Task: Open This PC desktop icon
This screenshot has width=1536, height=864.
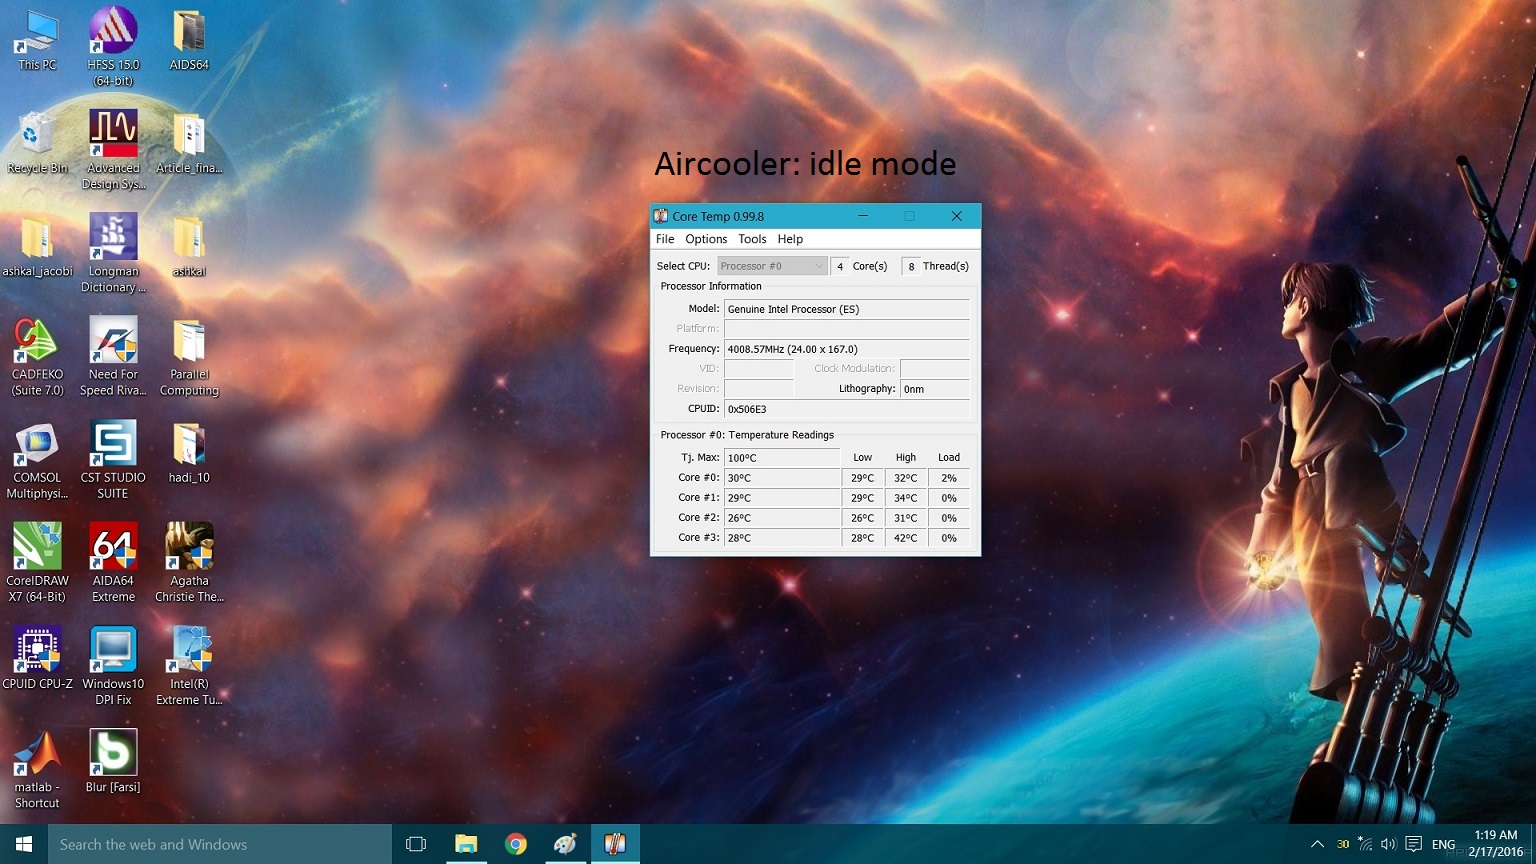Action: [37, 40]
